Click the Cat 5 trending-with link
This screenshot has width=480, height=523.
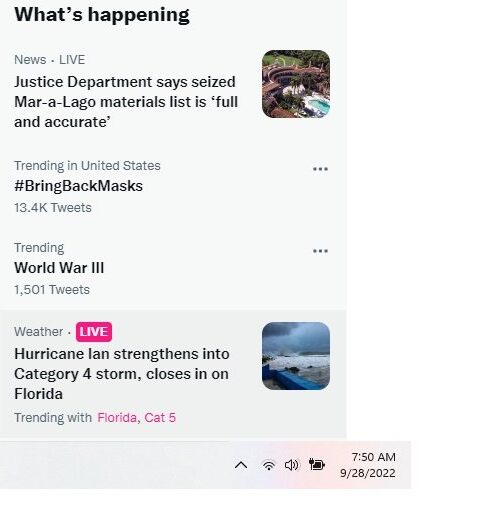tap(160, 418)
